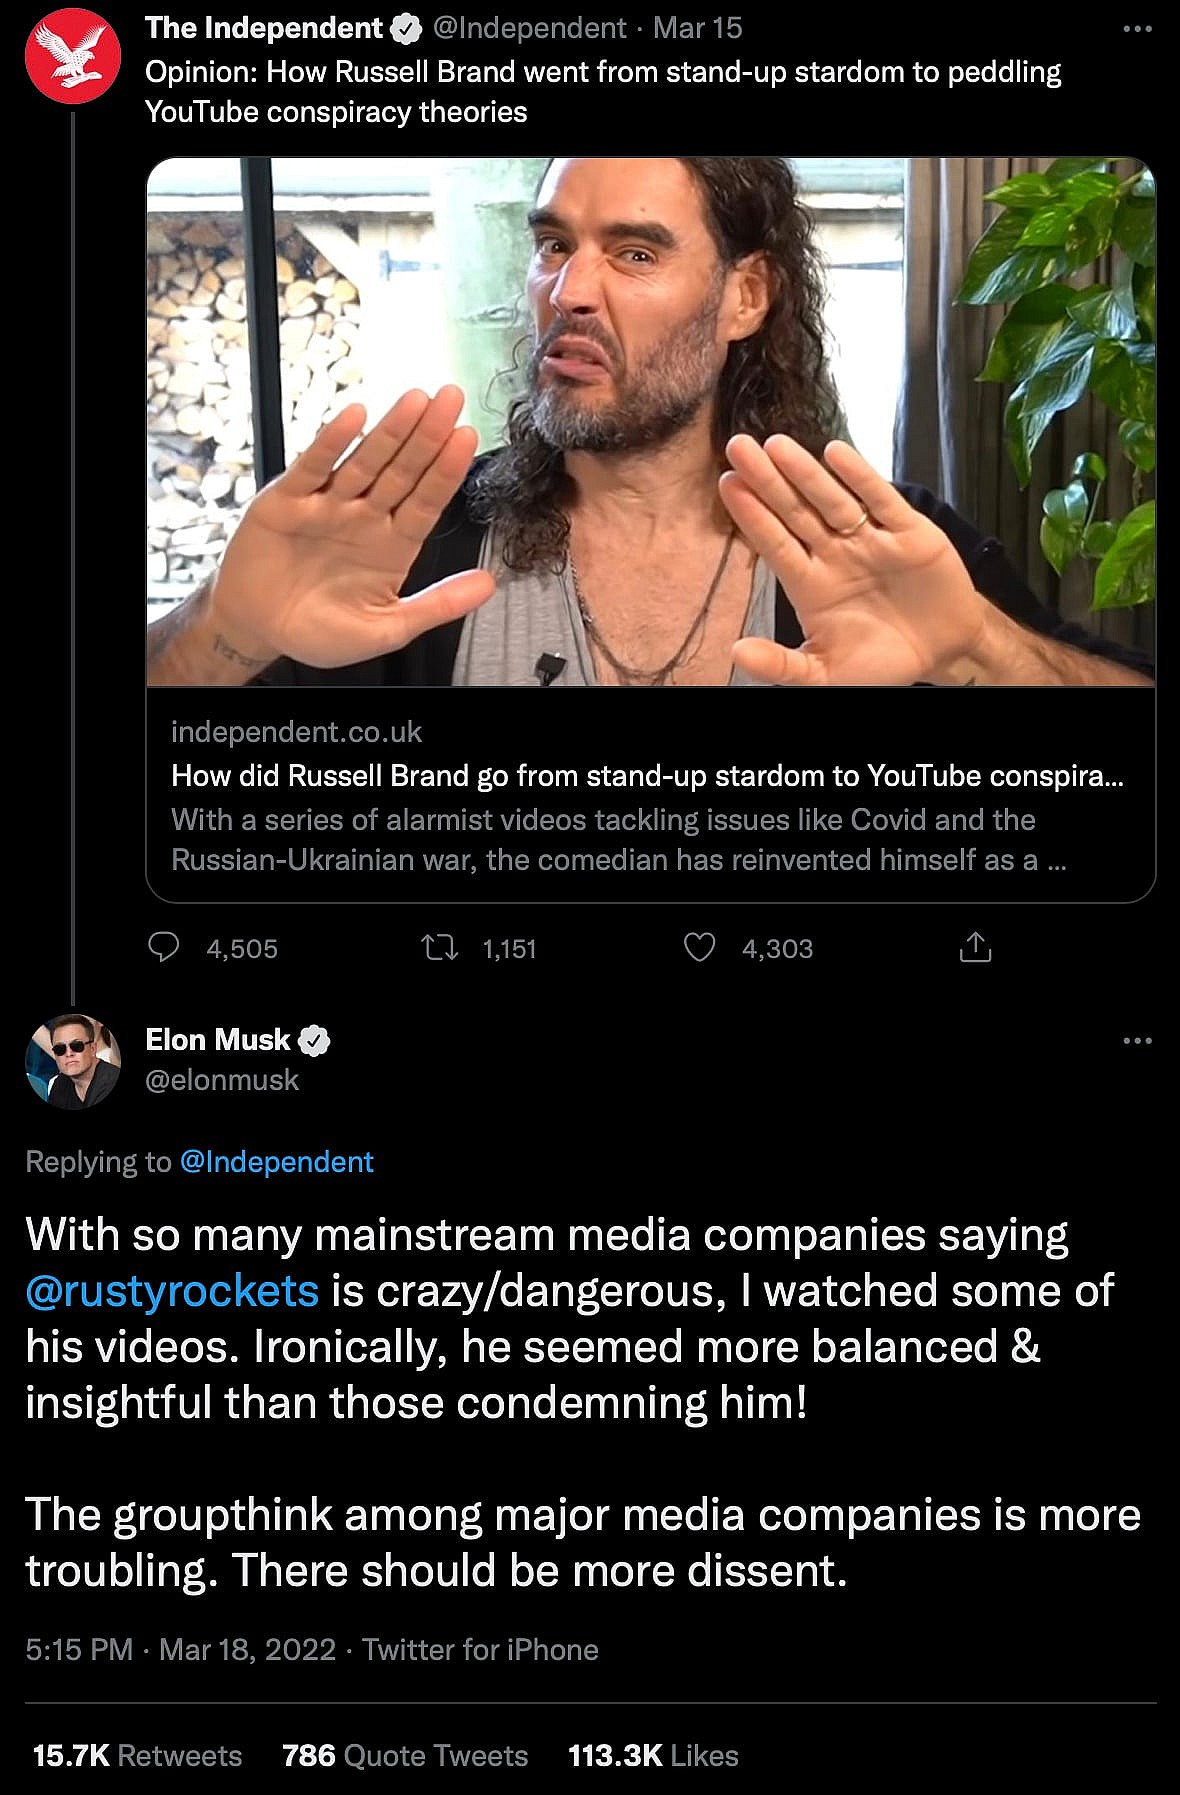This screenshot has width=1180, height=1795.
Task: Open more options on Elon Musk's reply
Action: pos(1137,1041)
